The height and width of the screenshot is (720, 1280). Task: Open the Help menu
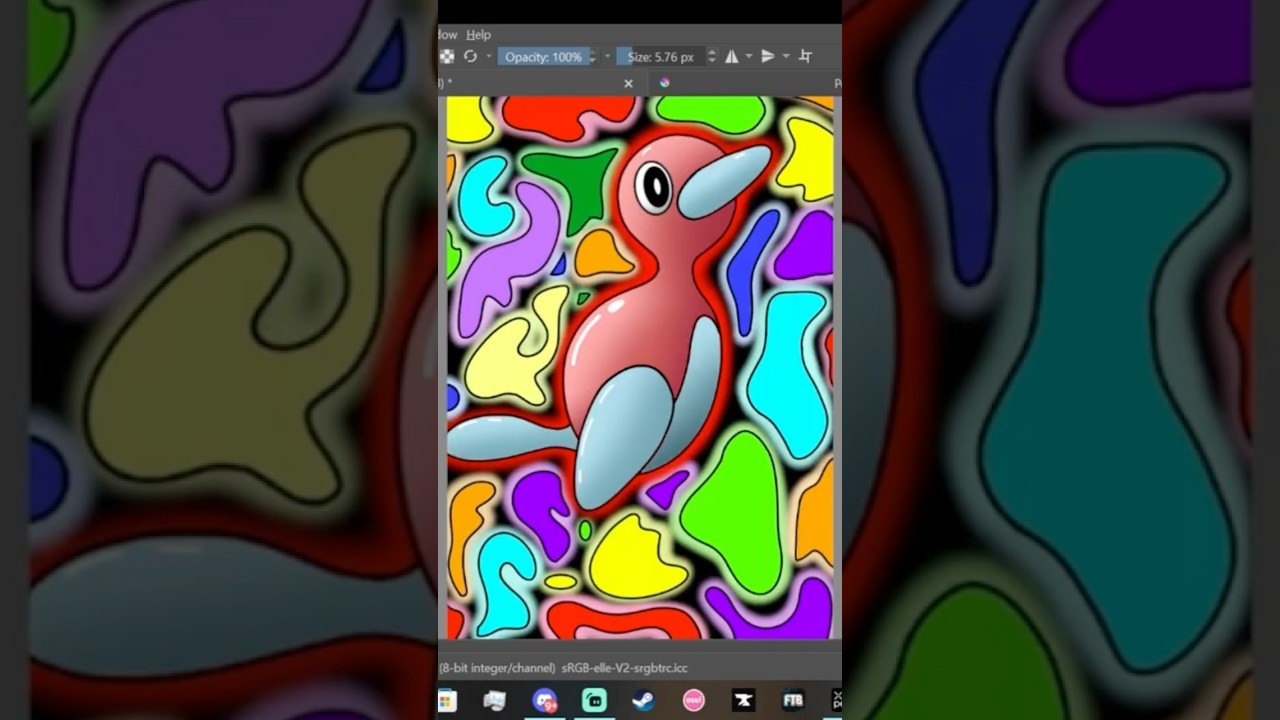478,35
